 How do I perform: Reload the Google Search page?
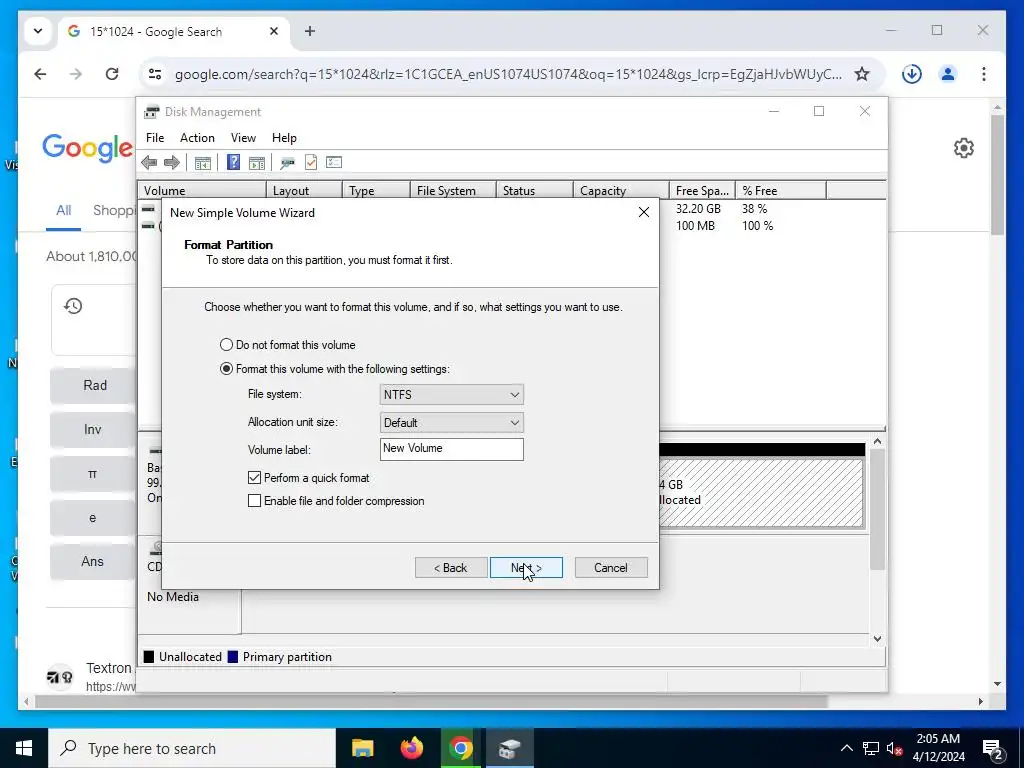pyautogui.click(x=112, y=74)
